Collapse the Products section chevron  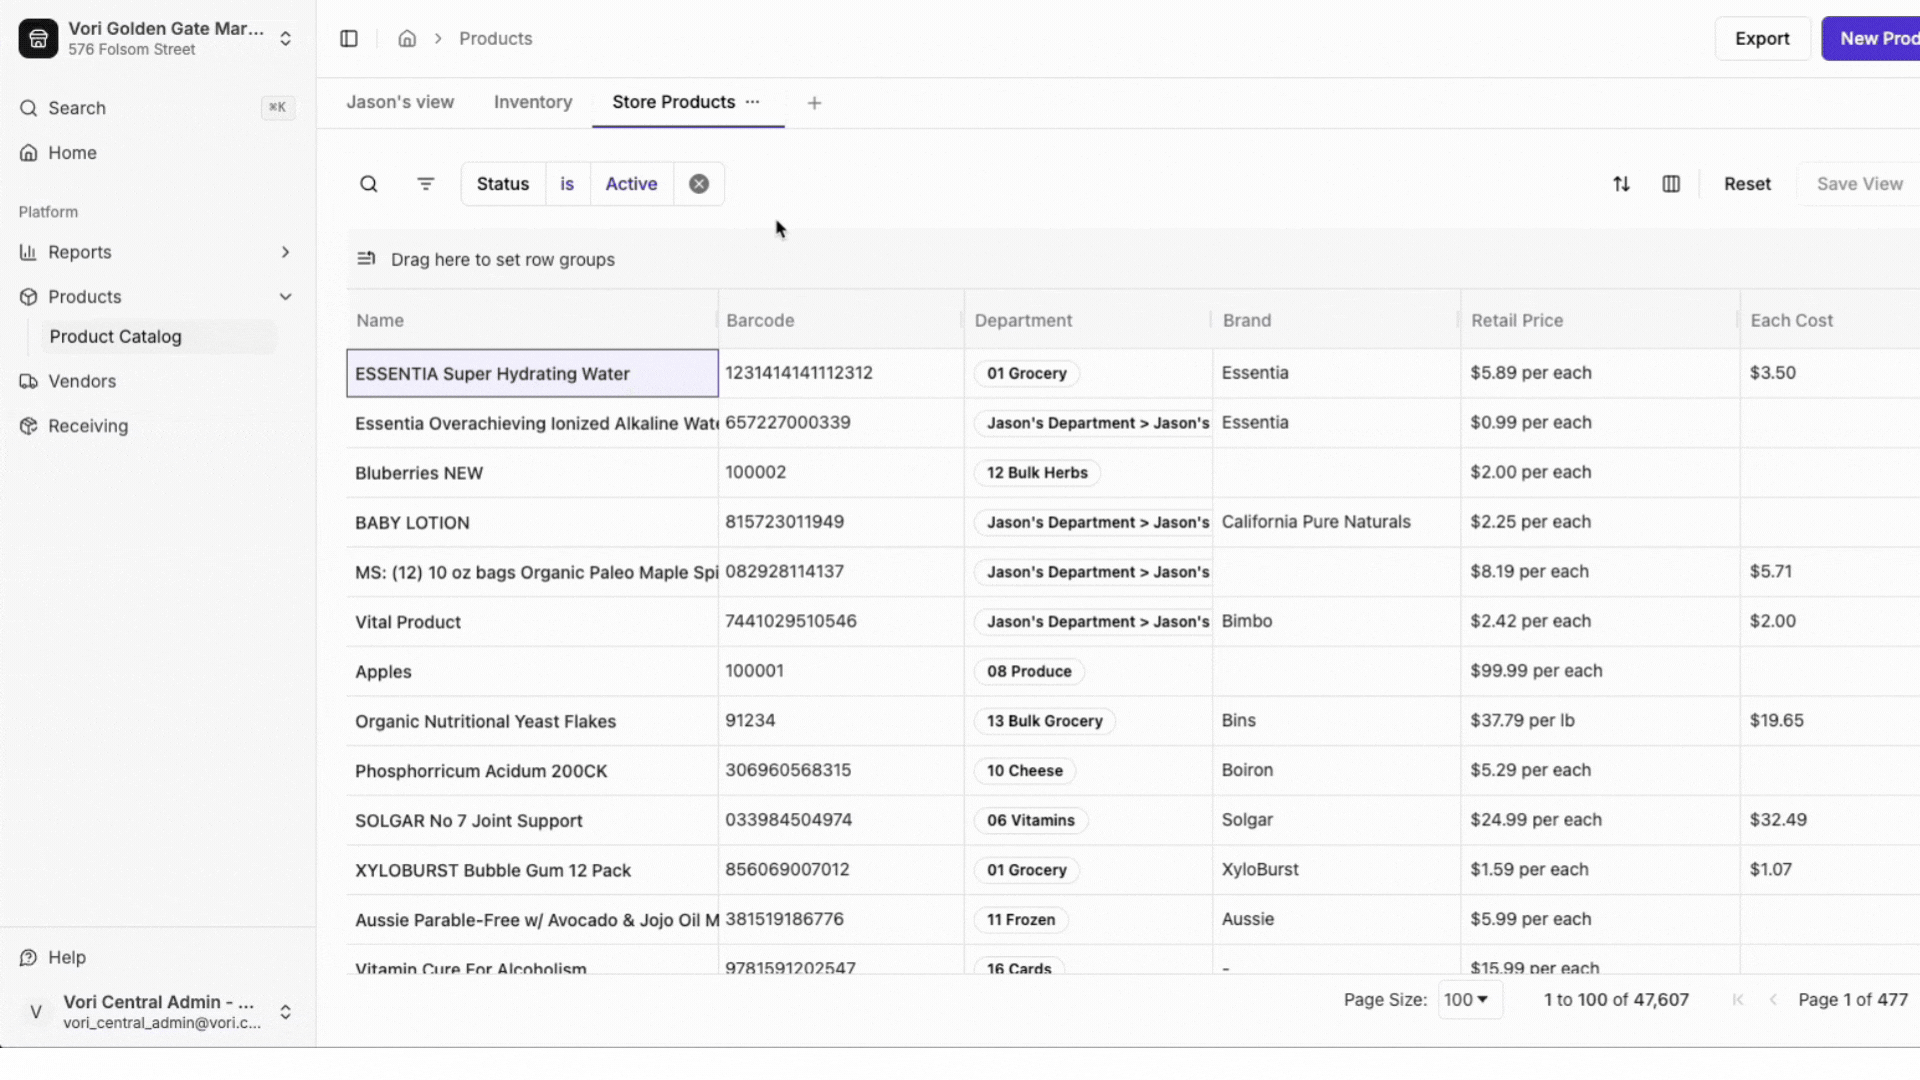pyautogui.click(x=285, y=297)
